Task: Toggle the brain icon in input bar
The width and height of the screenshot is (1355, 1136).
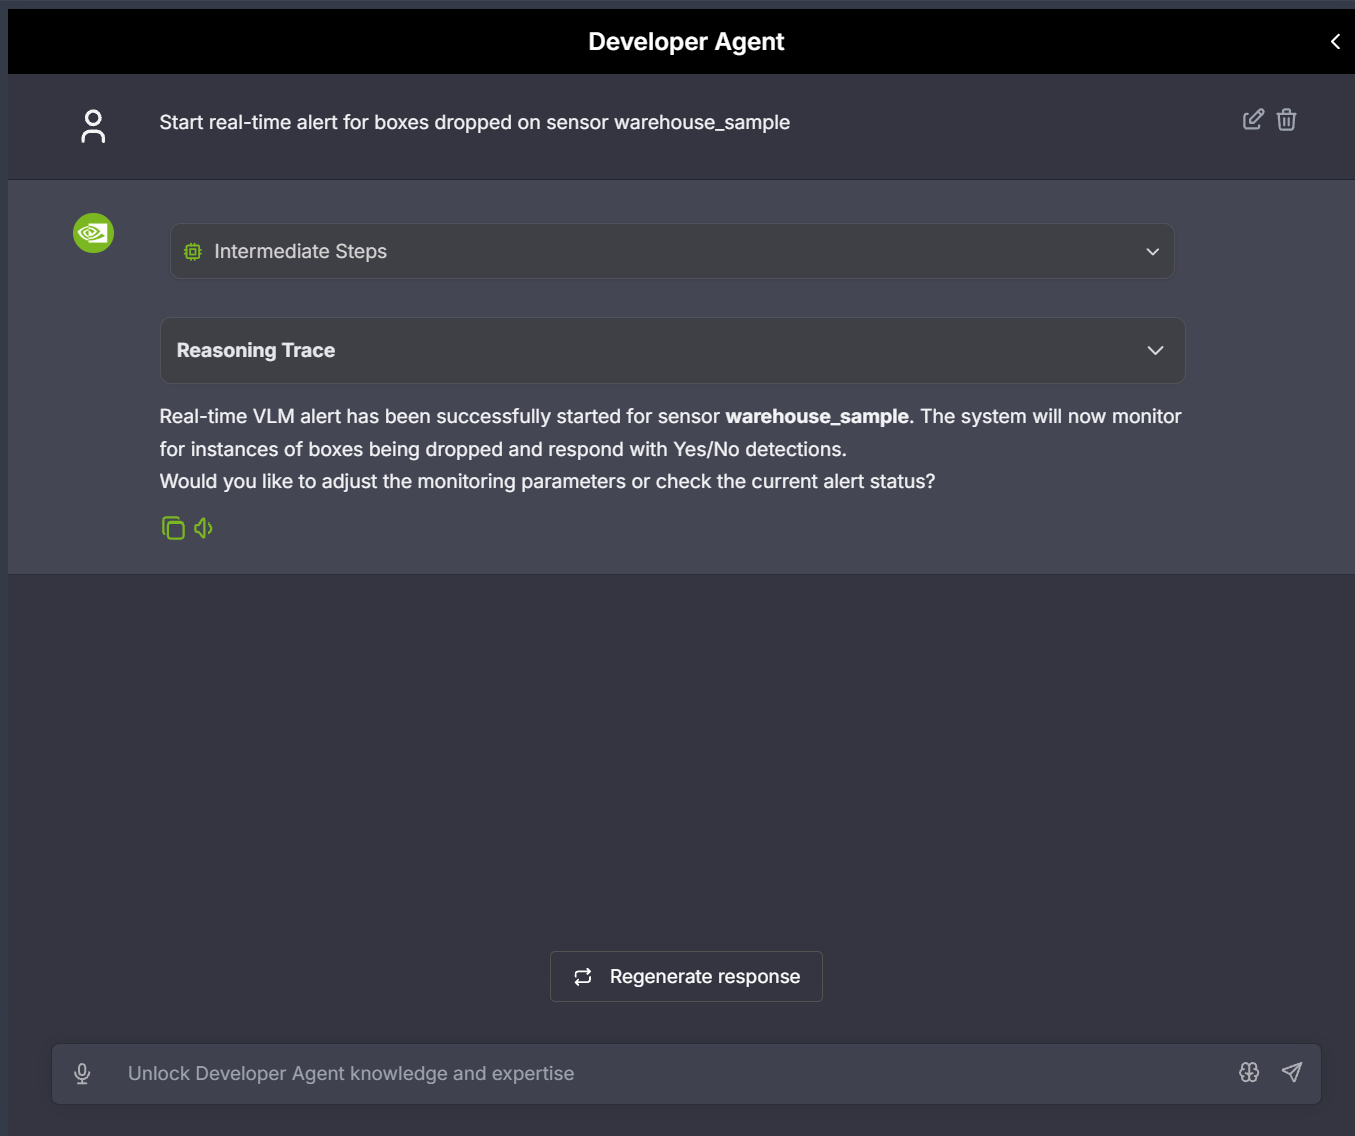Action: click(1249, 1073)
